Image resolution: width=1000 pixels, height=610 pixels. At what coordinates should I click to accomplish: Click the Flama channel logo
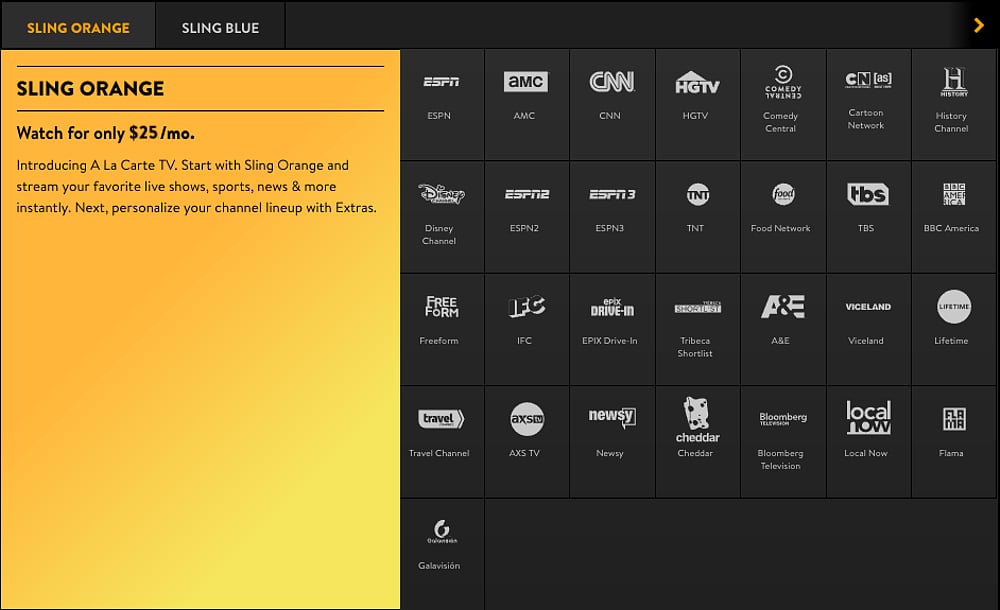click(x=954, y=419)
